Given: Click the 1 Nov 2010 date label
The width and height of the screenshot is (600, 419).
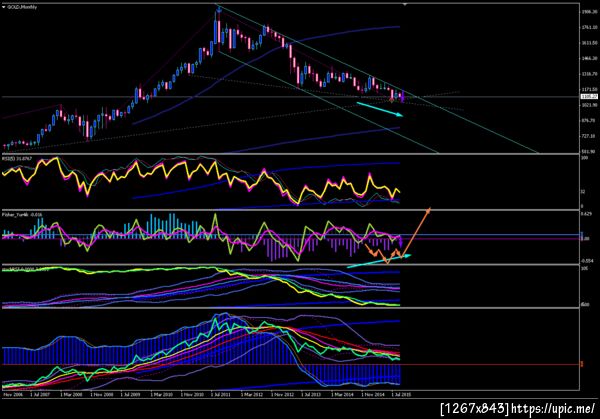Looking at the screenshot, I should (x=192, y=394).
